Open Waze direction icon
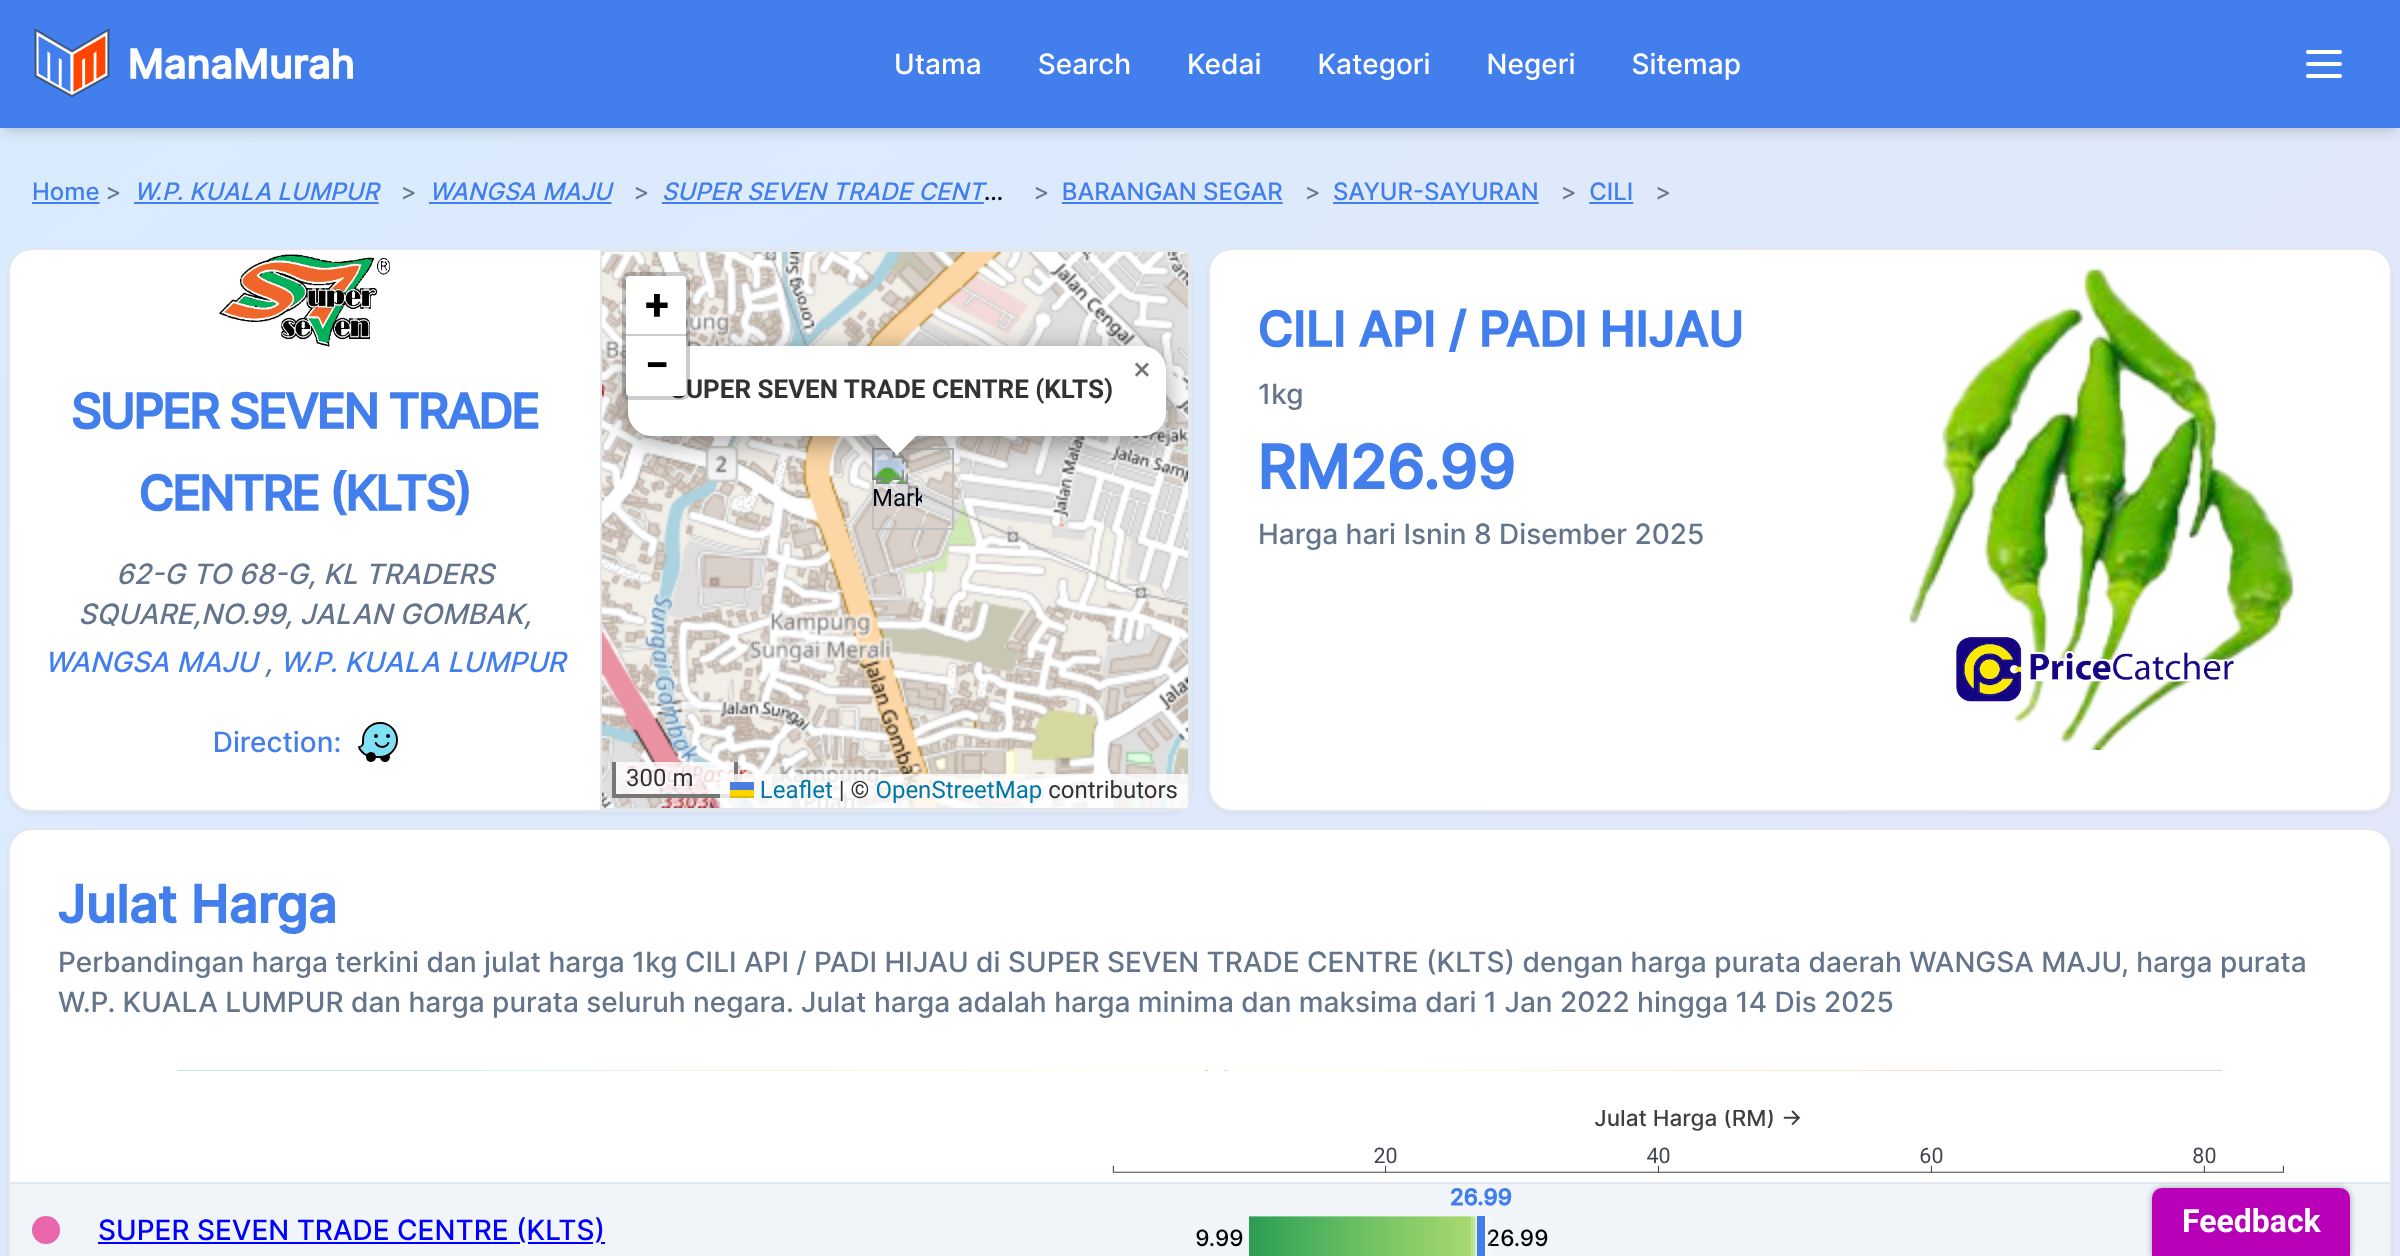 pyautogui.click(x=378, y=742)
